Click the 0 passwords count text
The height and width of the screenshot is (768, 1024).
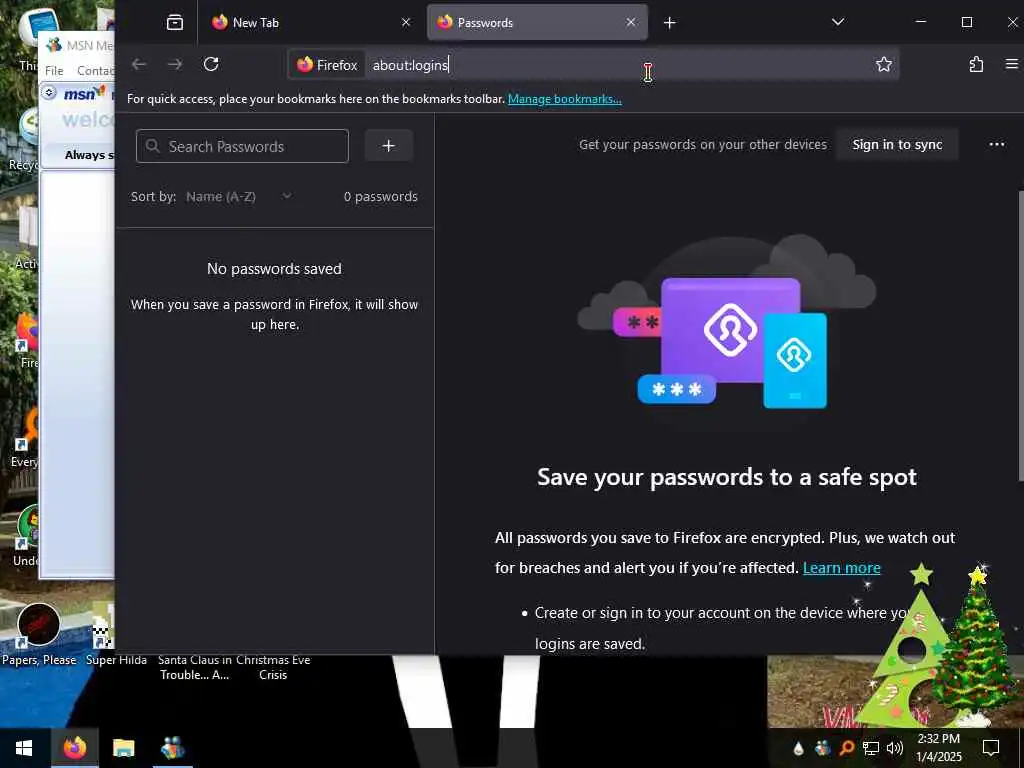(x=381, y=197)
